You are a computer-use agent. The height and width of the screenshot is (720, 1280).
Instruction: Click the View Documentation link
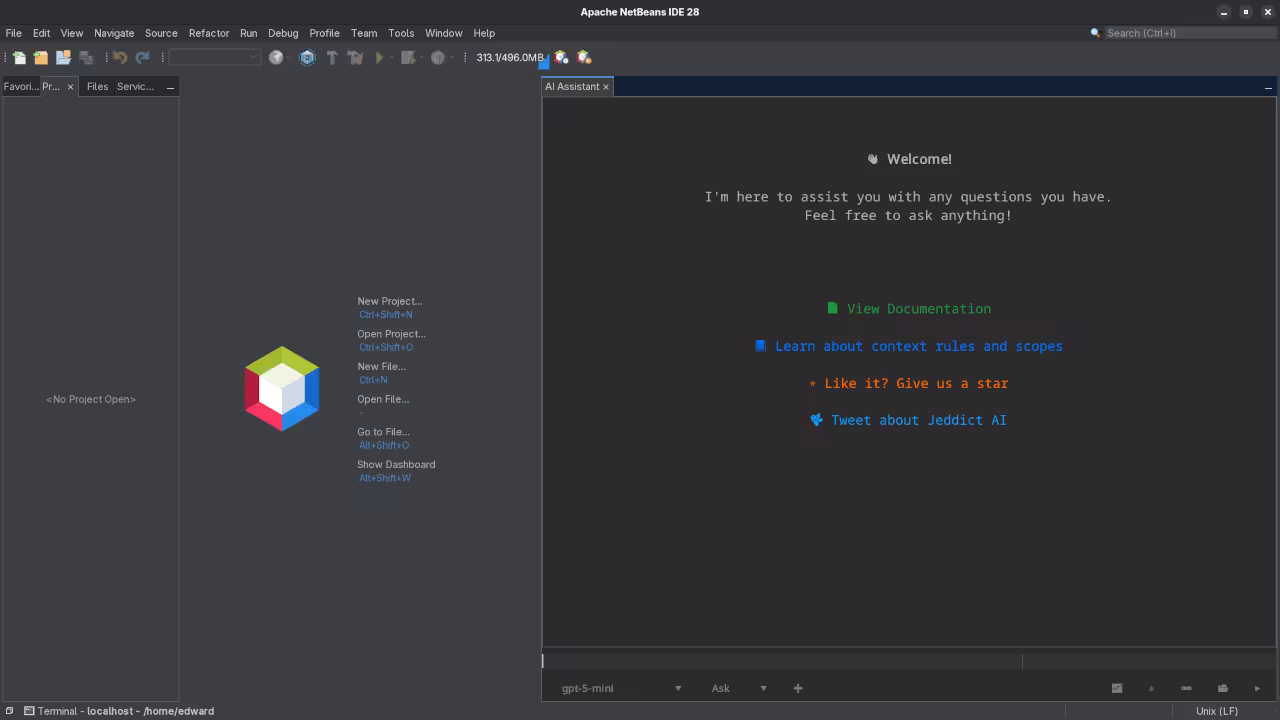[917, 308]
